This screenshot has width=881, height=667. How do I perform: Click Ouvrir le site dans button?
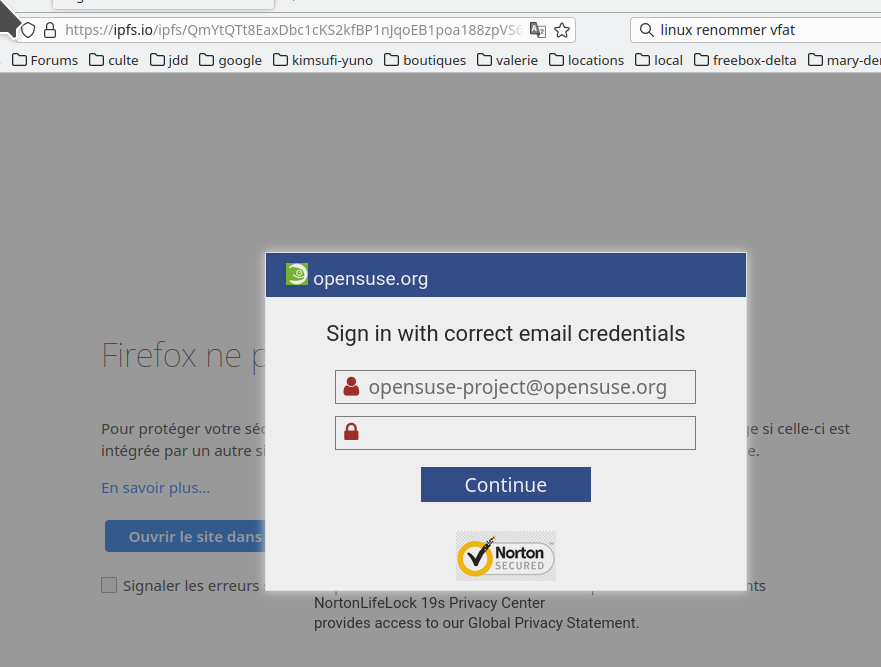pyautogui.click(x=185, y=536)
